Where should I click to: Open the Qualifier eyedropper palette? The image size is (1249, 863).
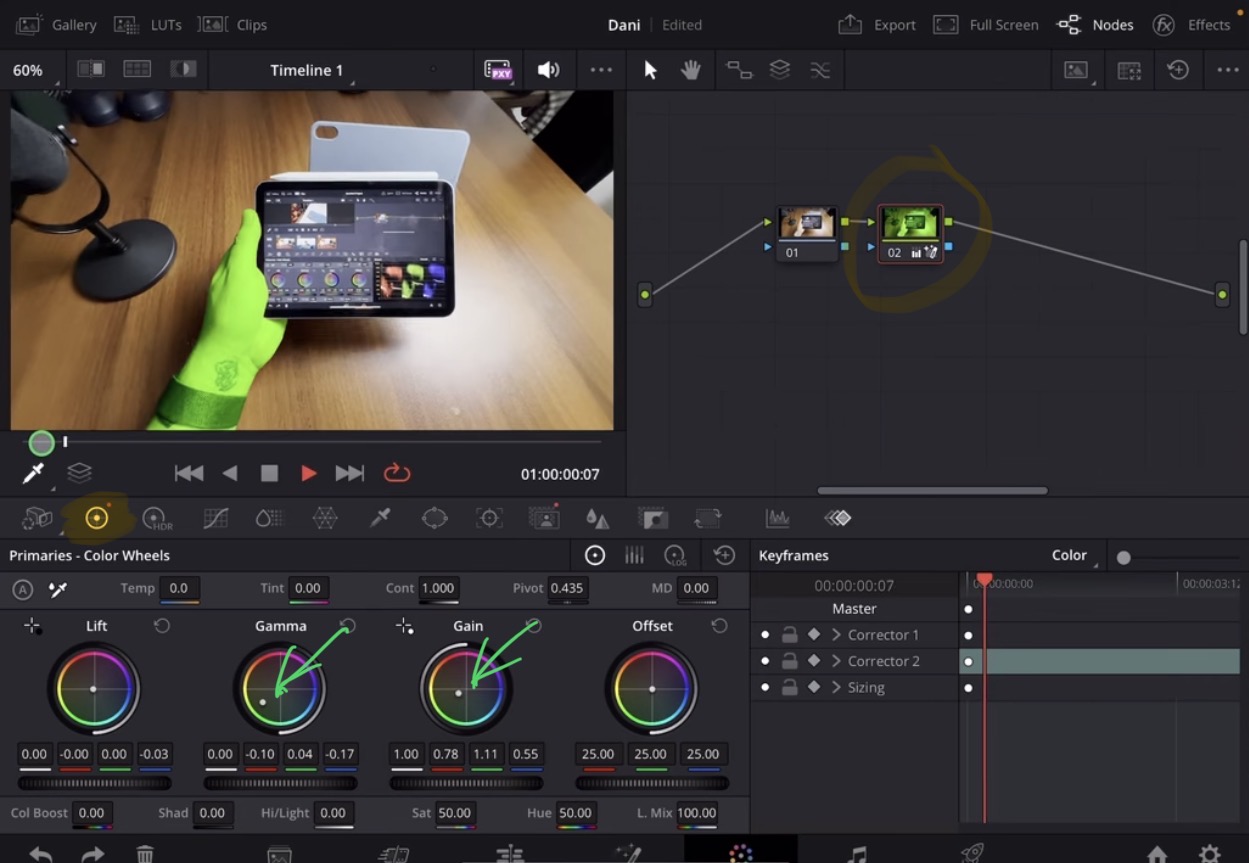pos(380,518)
